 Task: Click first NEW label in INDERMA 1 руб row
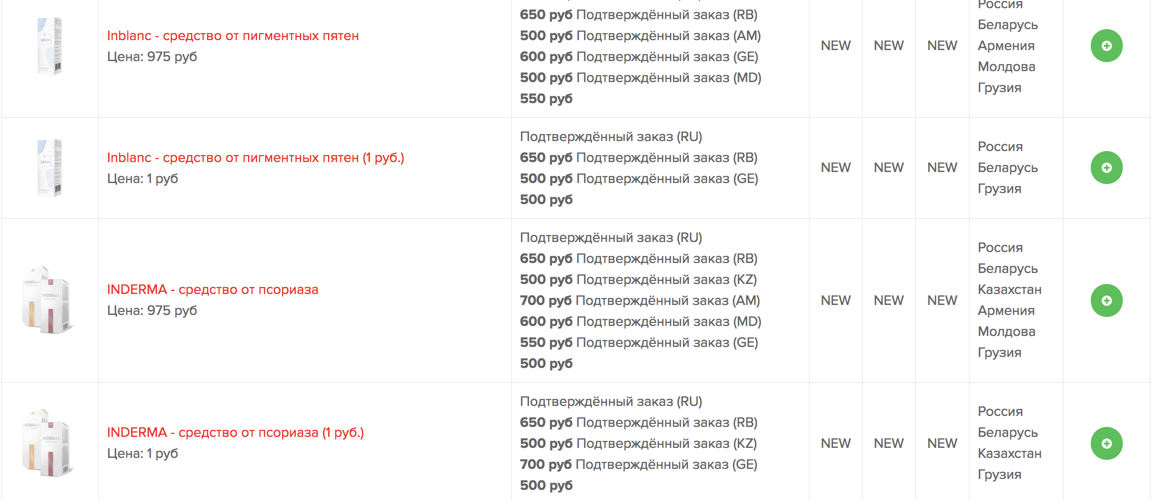point(836,444)
